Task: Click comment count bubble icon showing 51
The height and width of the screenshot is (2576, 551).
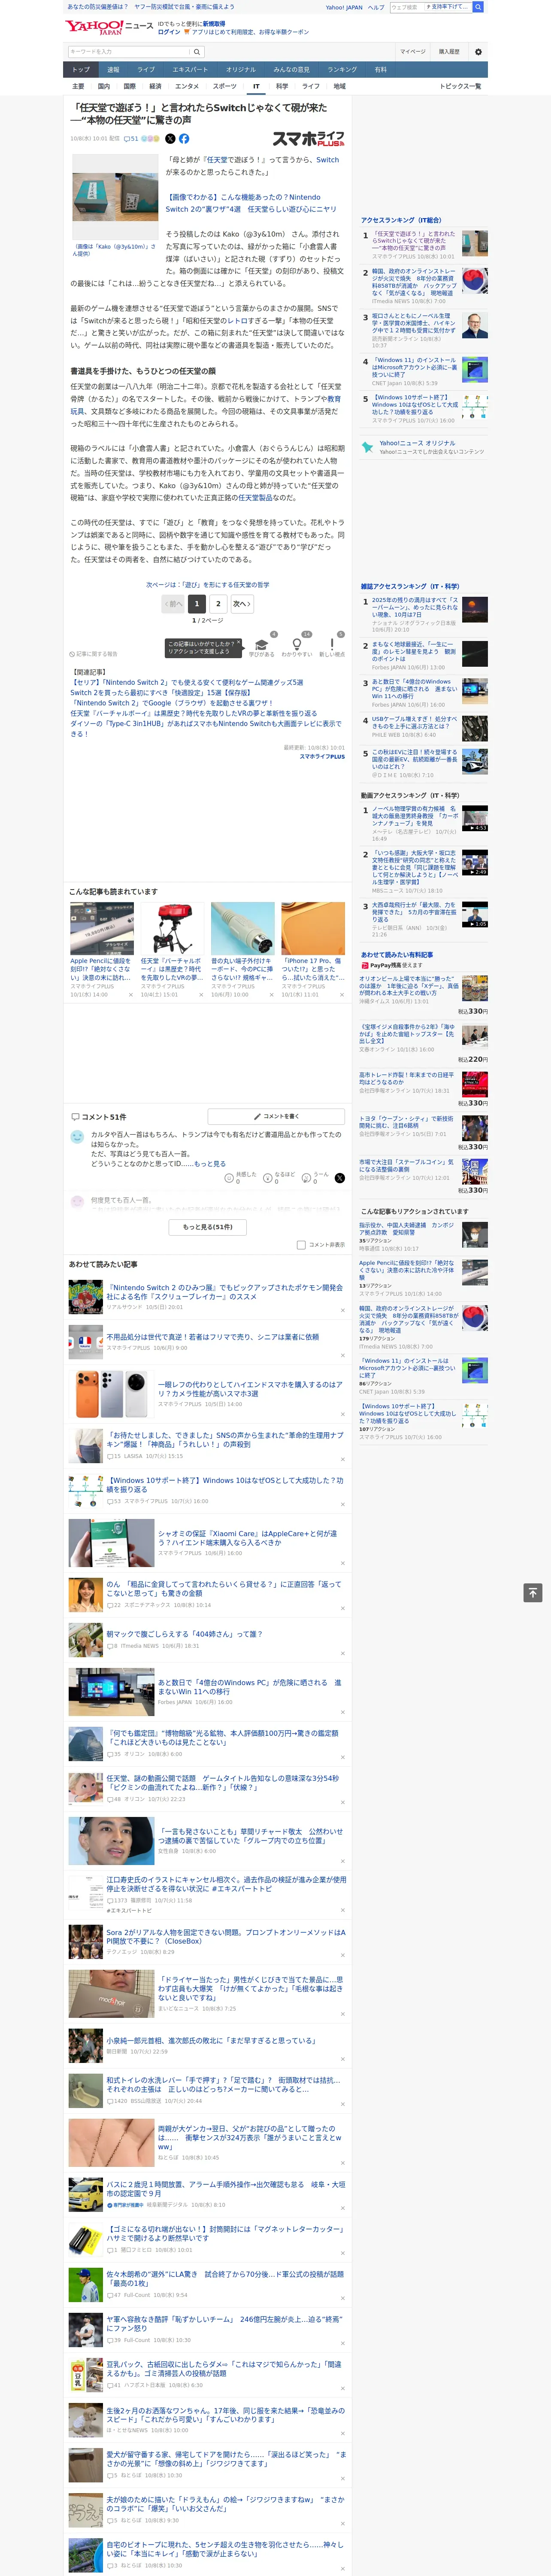Action: tap(131, 139)
